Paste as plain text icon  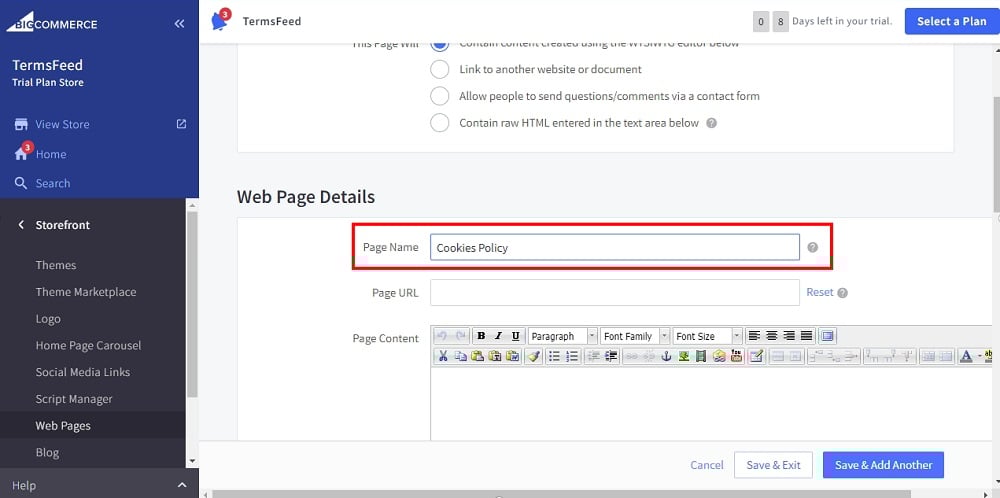point(495,356)
